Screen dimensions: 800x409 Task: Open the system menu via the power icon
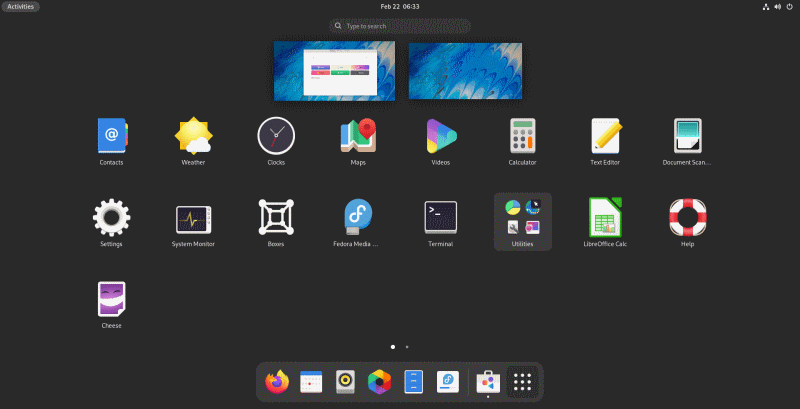coord(785,6)
